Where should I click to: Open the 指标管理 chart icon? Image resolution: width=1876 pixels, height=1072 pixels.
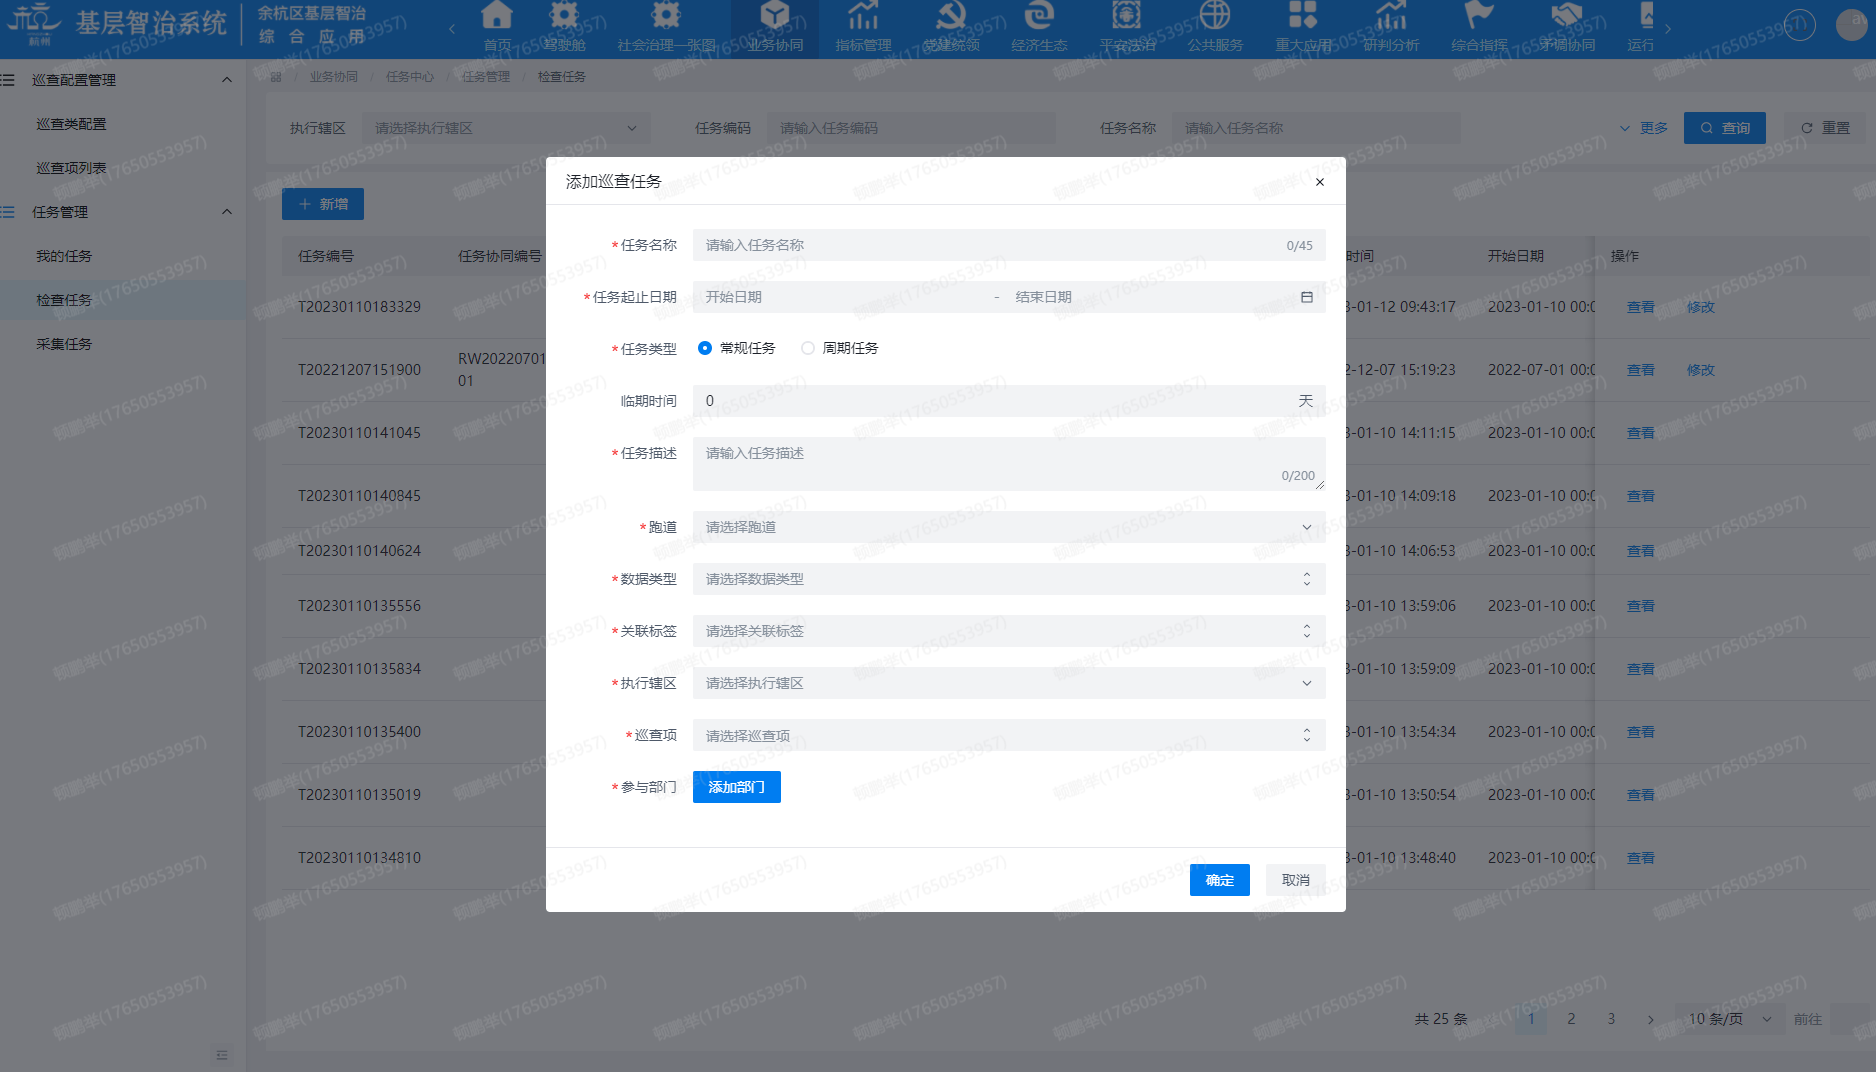tap(863, 16)
